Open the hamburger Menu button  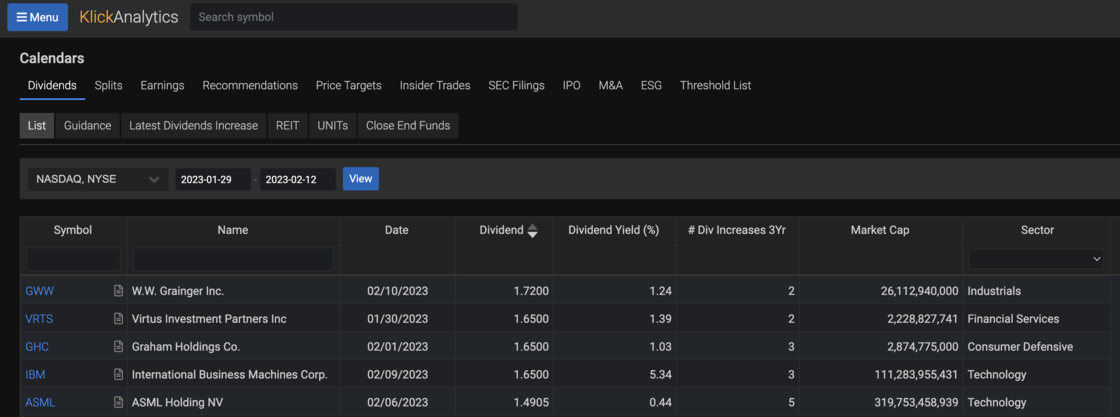(x=38, y=17)
